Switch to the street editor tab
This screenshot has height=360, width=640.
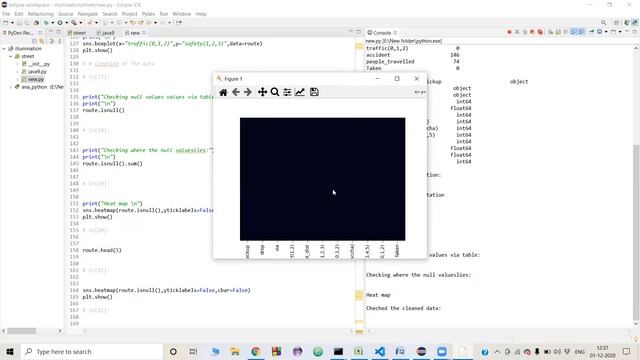point(77,33)
